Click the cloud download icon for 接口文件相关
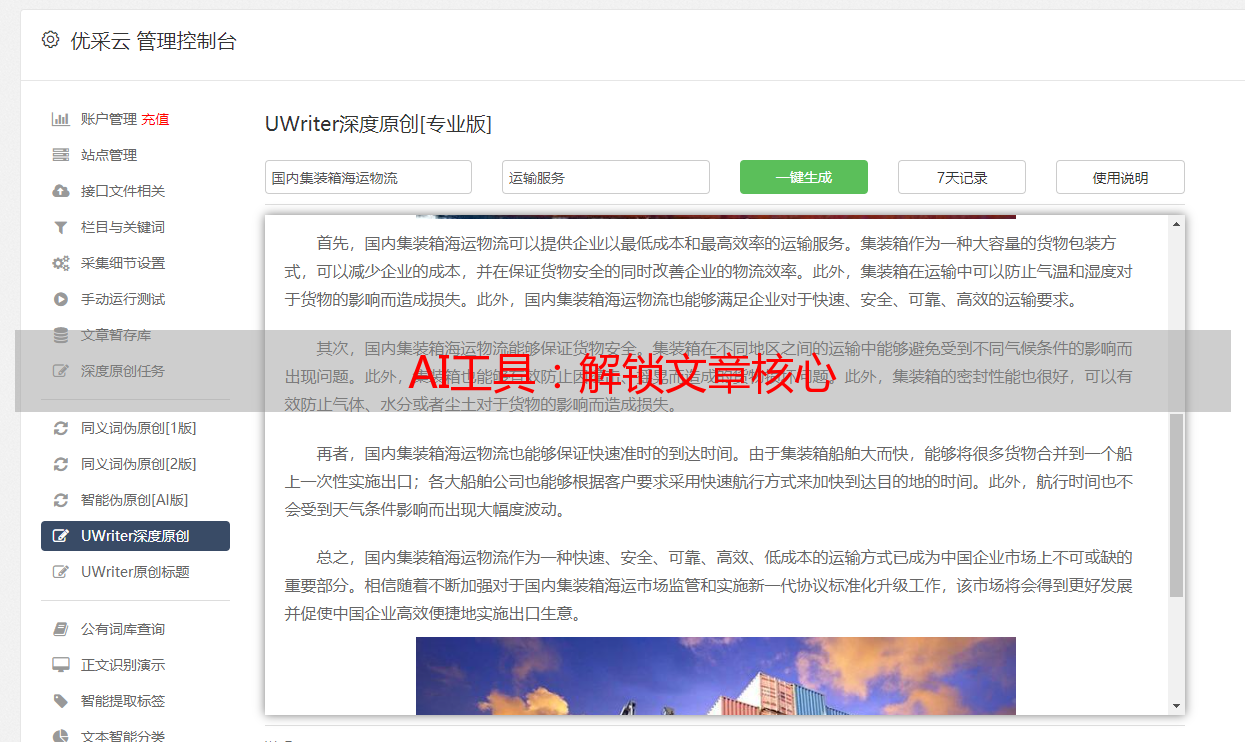Screen dimensions: 1245x742 (61, 191)
